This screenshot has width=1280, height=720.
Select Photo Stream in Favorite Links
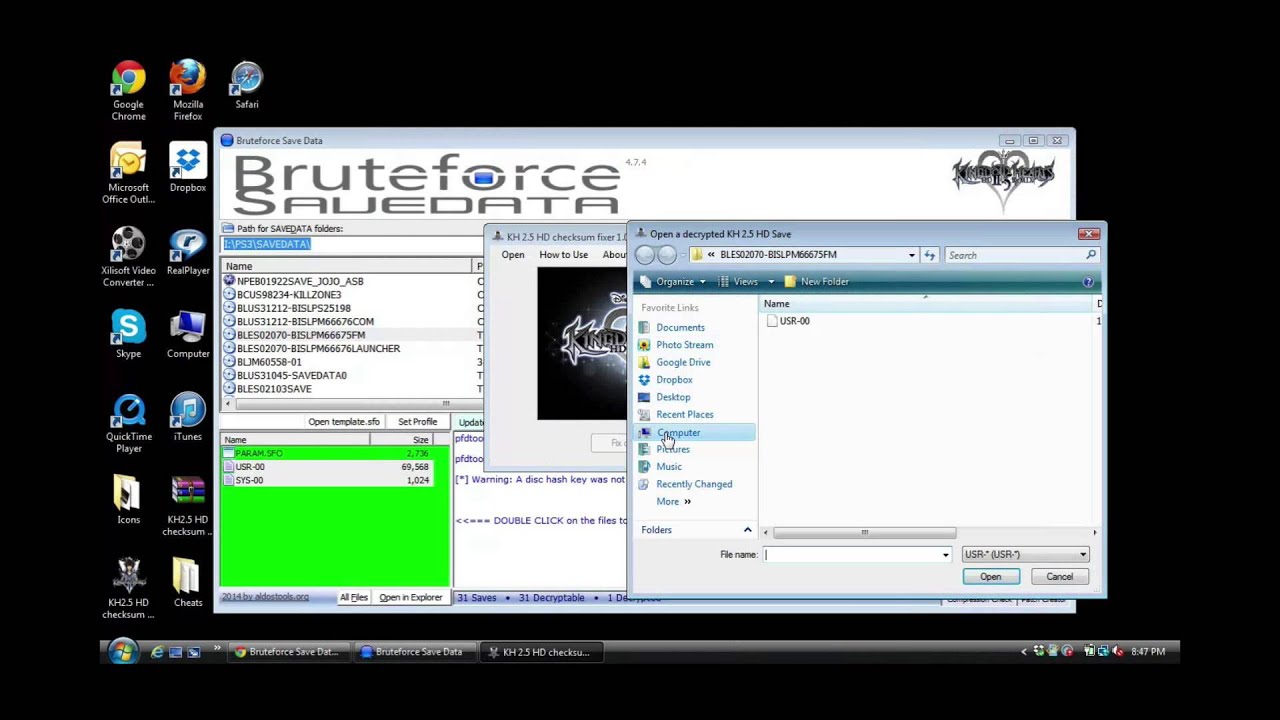[684, 345]
